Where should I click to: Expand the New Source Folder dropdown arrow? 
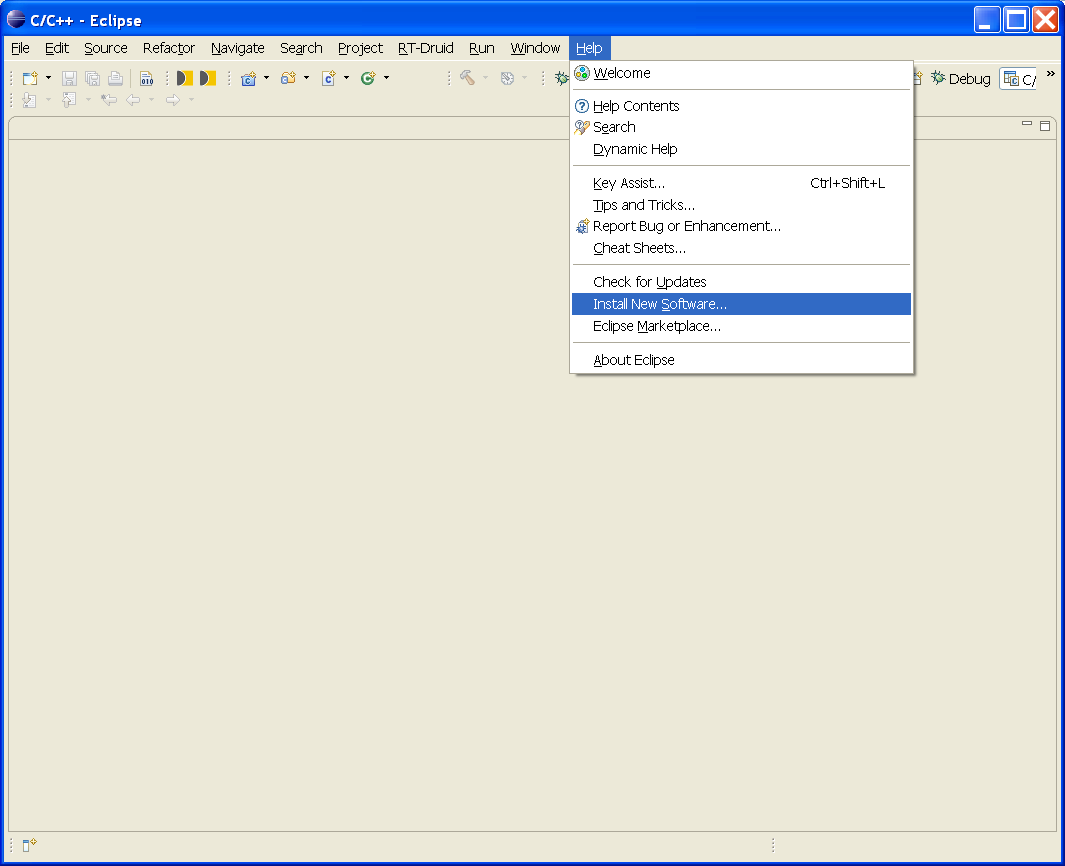click(306, 78)
